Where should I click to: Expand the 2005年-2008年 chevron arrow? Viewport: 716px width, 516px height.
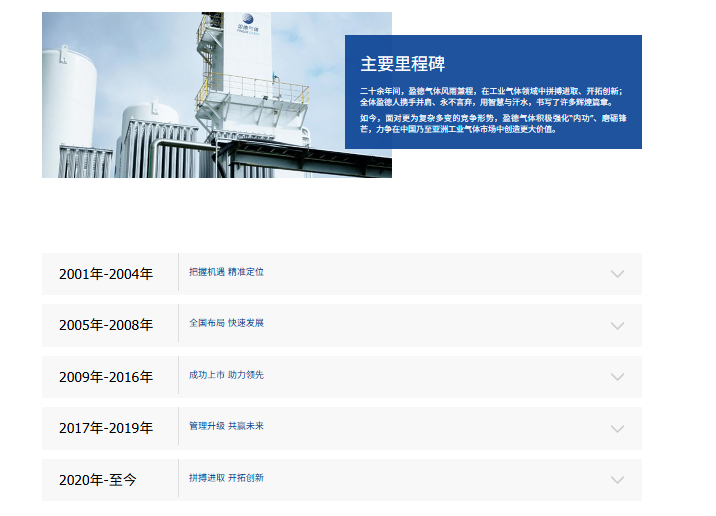tap(617, 326)
